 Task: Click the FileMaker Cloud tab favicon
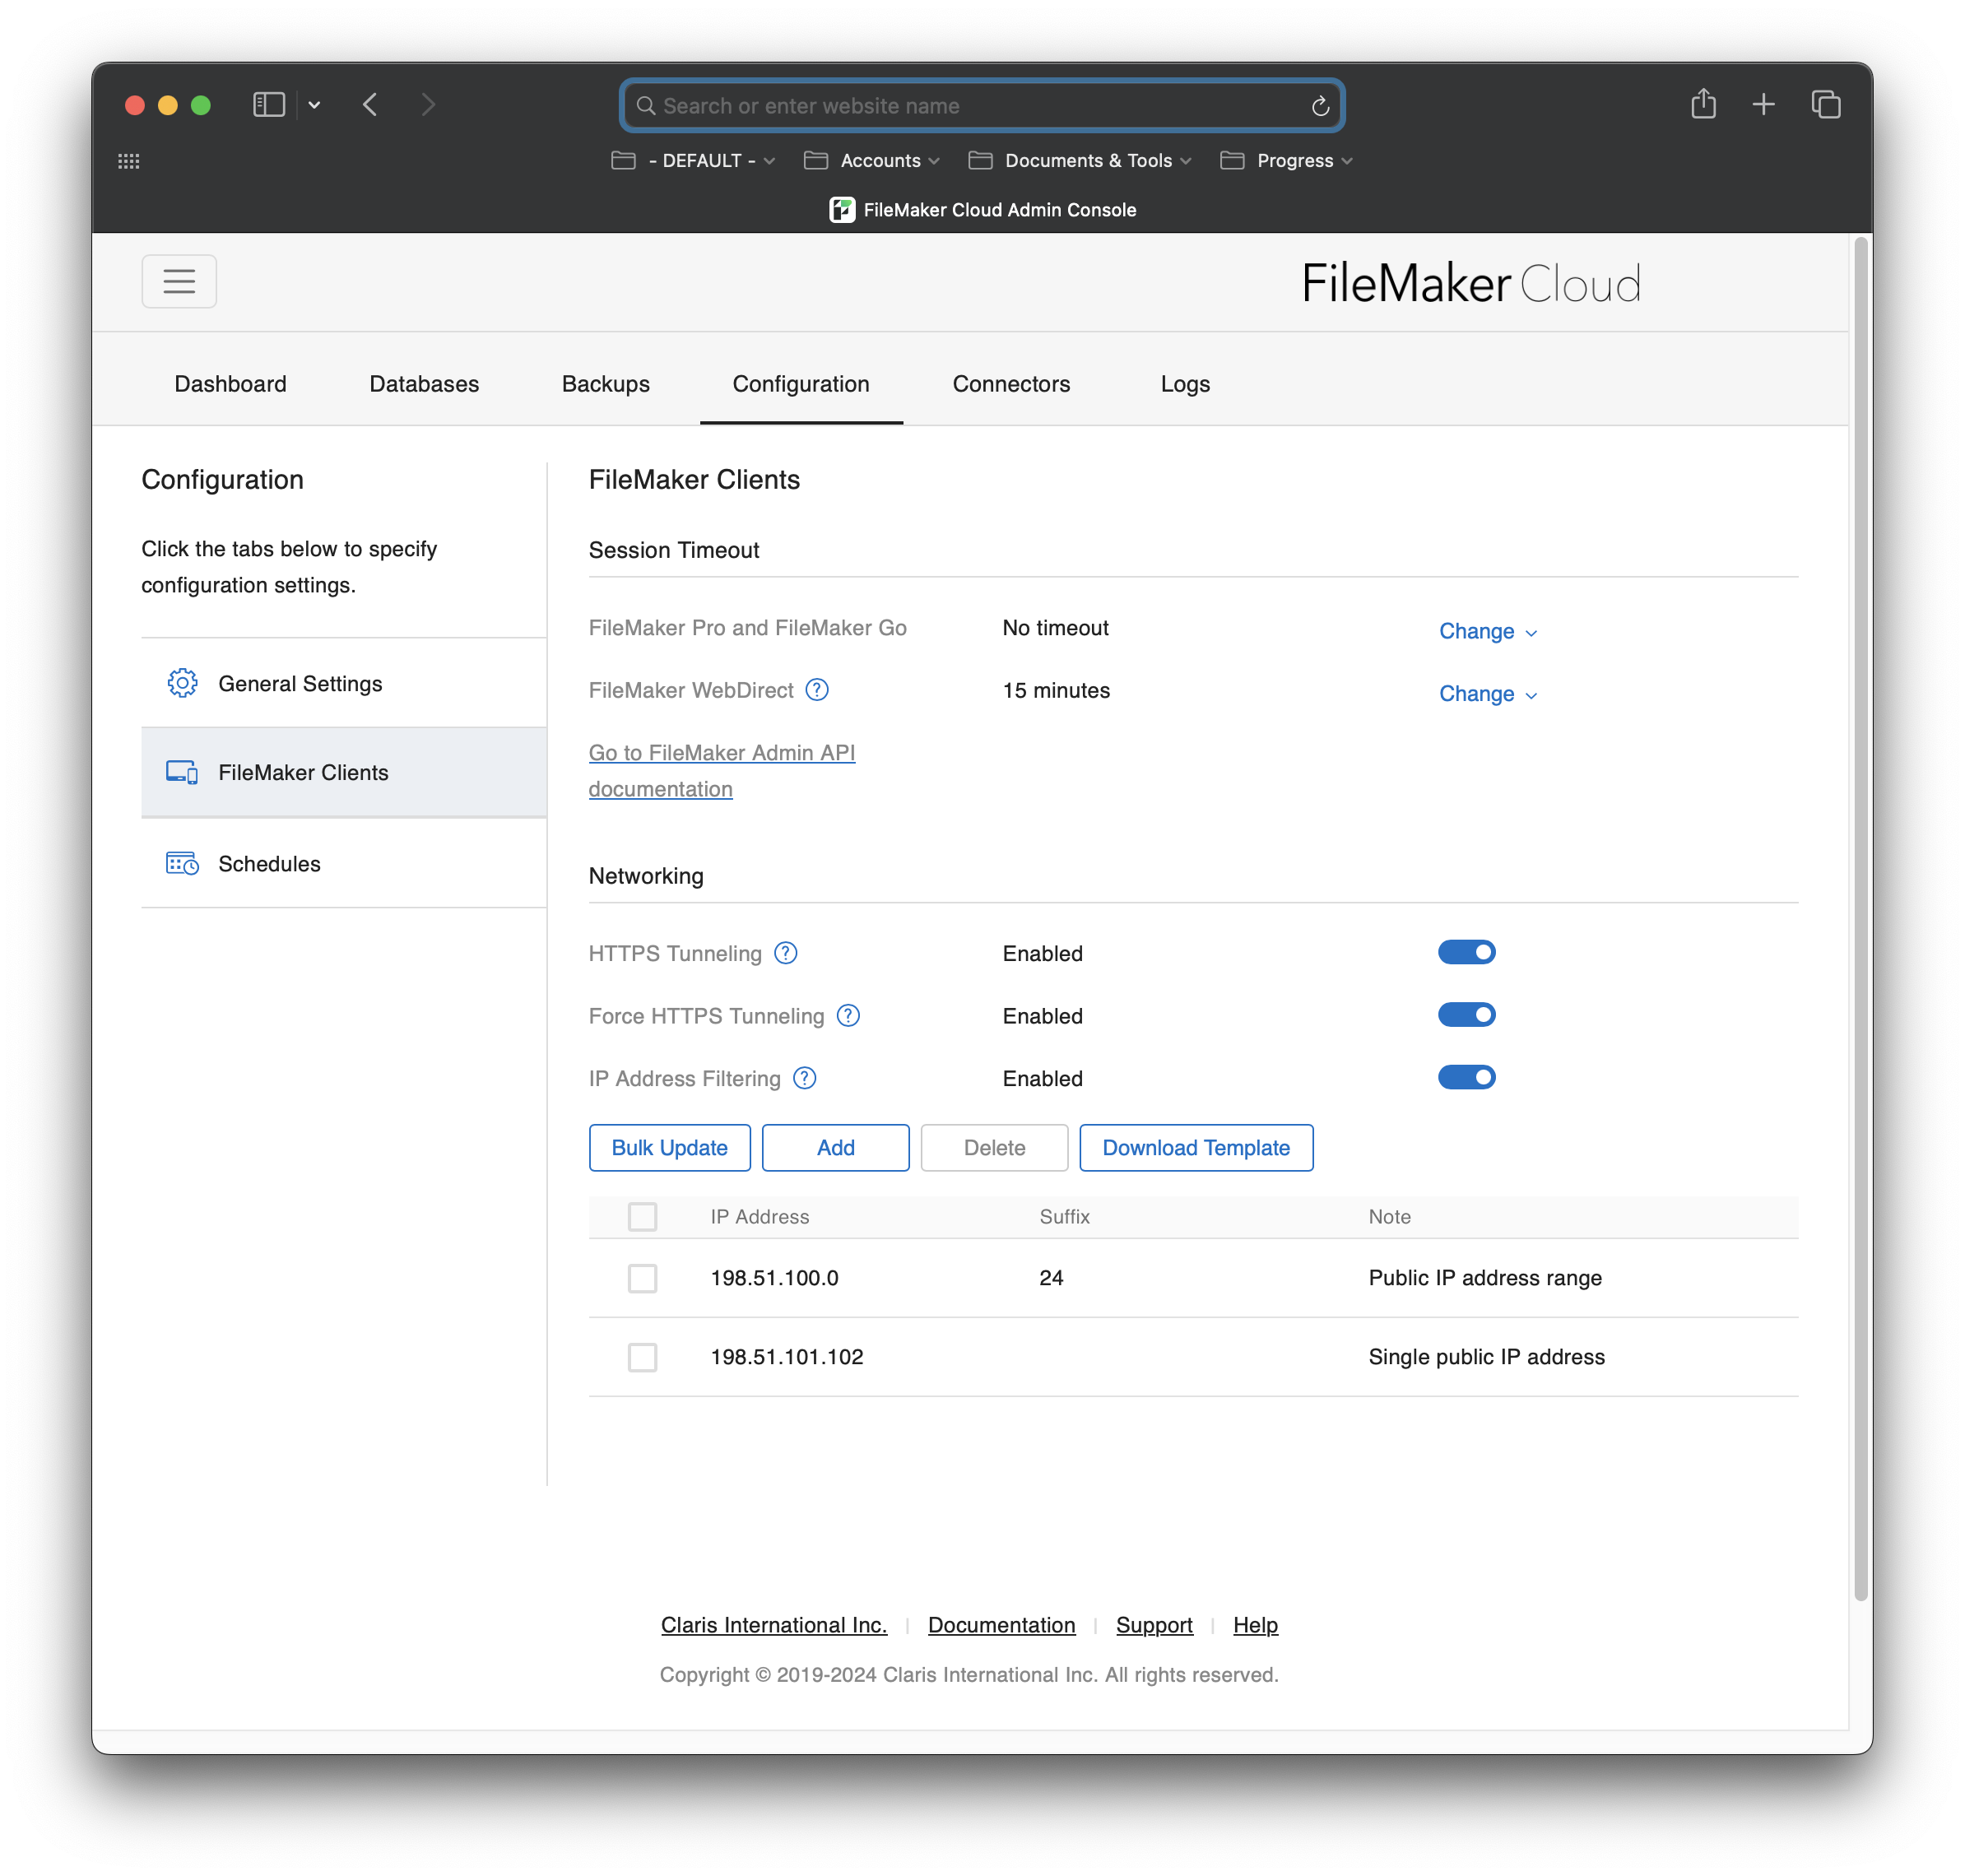842,210
